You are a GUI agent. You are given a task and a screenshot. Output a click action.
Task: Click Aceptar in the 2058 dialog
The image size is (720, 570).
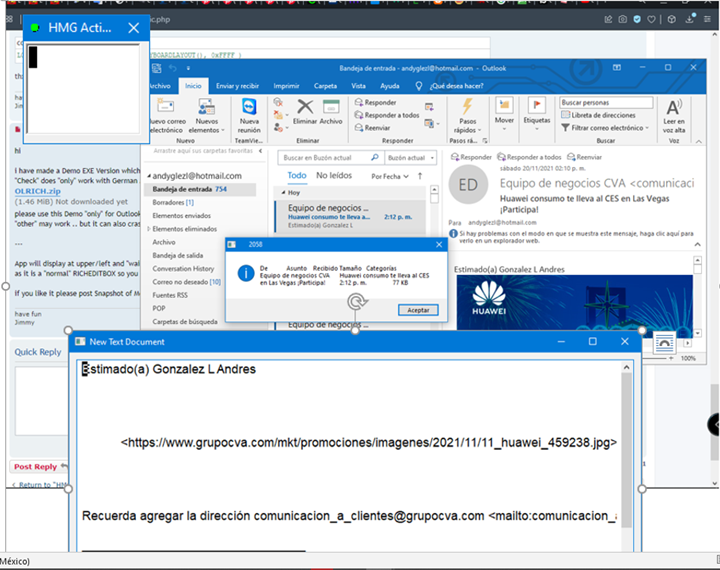[418, 310]
